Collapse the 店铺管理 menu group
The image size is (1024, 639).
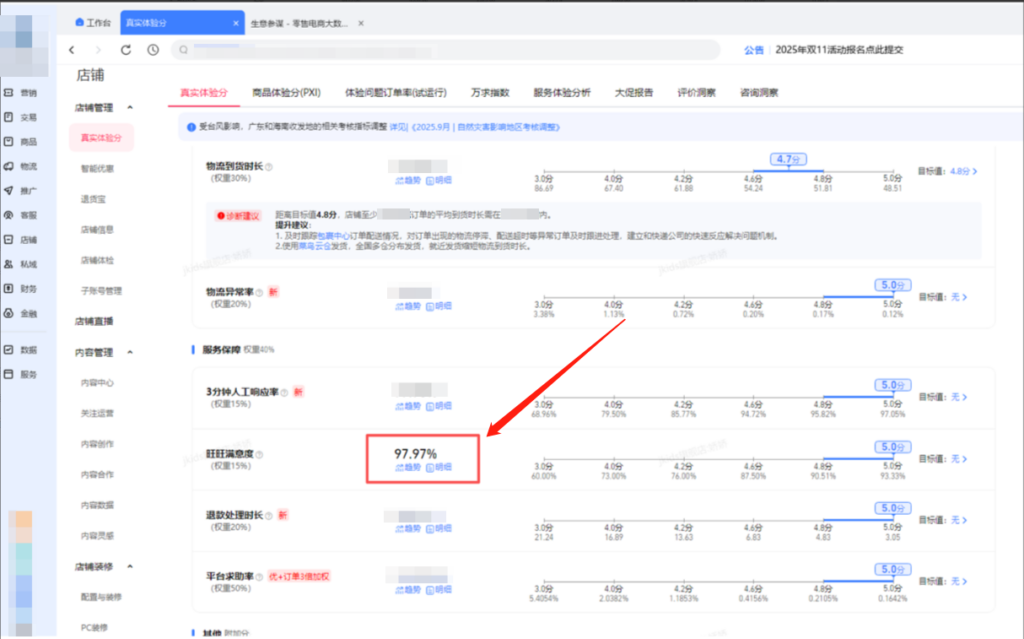[x=131, y=107]
